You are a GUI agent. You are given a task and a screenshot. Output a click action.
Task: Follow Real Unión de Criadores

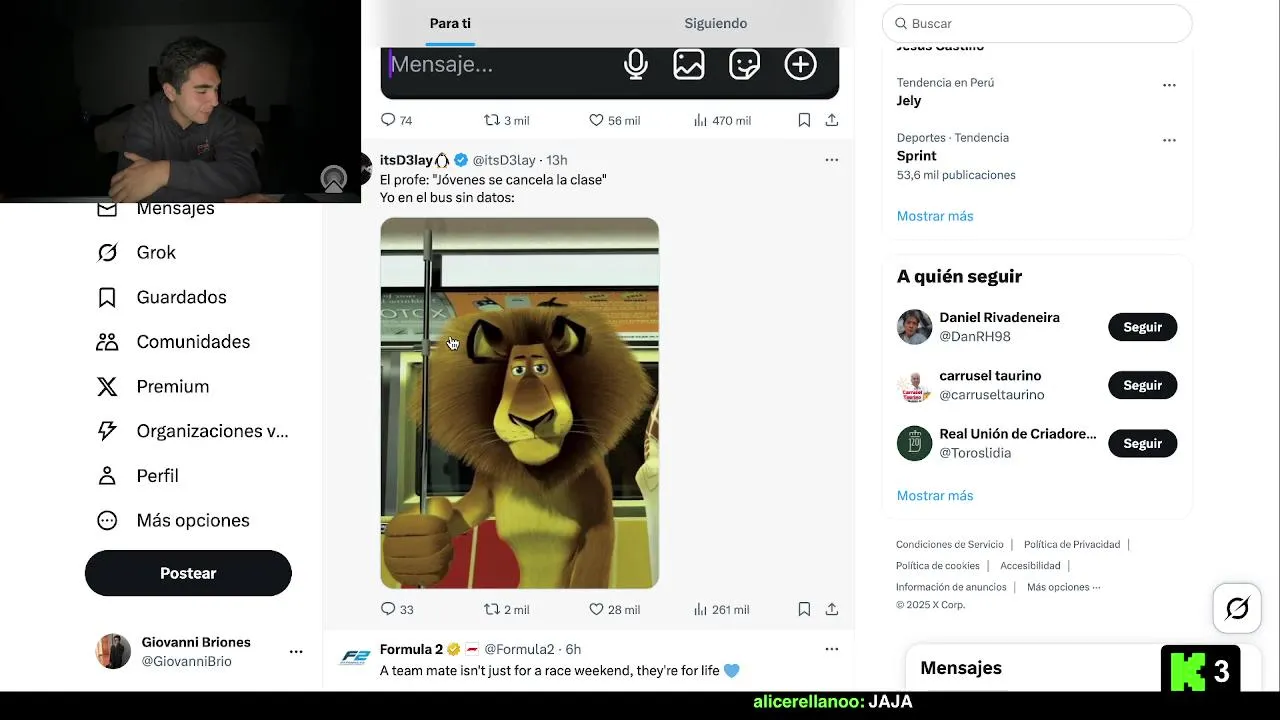[1142, 443]
